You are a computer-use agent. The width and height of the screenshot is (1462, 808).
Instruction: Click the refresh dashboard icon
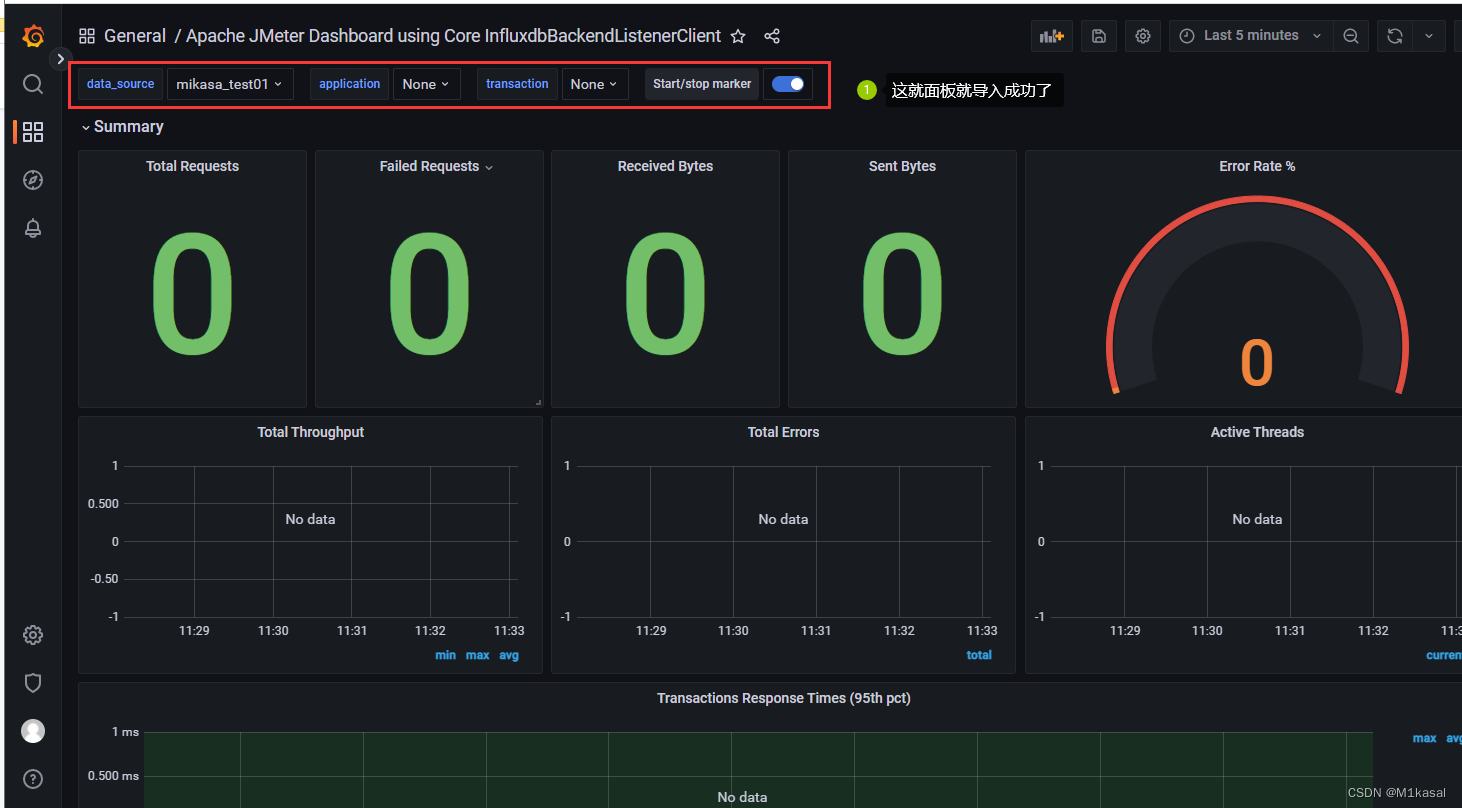pyautogui.click(x=1395, y=36)
